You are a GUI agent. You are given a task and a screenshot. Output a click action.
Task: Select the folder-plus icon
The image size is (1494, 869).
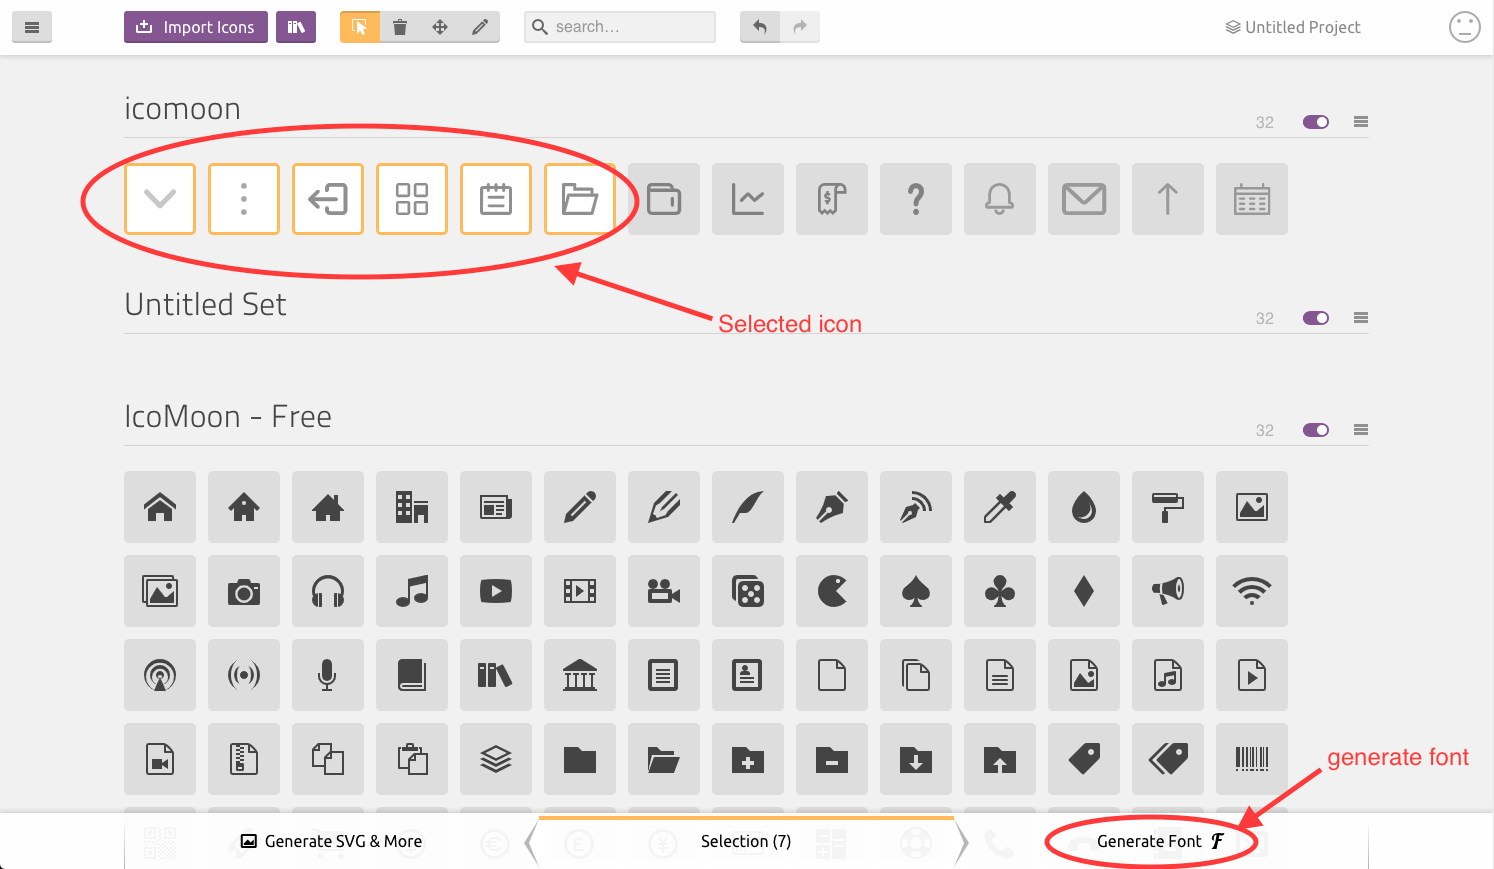click(x=748, y=759)
